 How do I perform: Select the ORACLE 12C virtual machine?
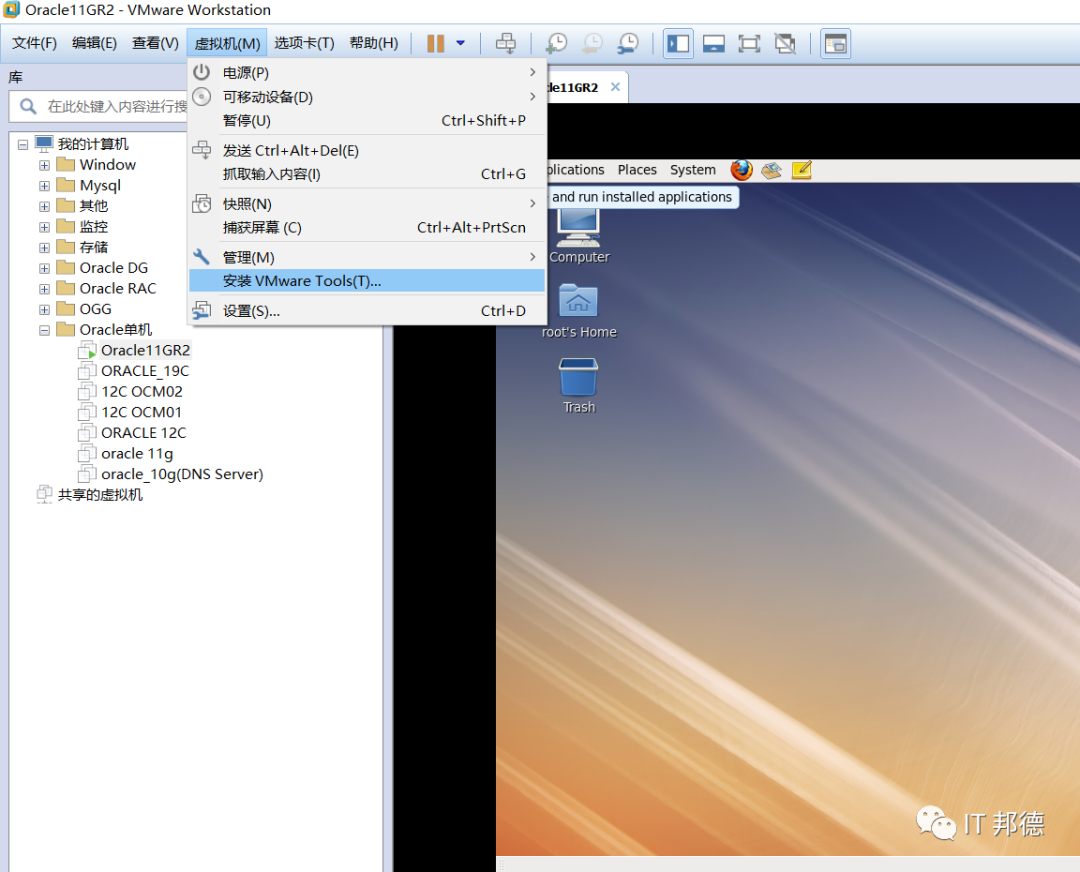(x=143, y=433)
